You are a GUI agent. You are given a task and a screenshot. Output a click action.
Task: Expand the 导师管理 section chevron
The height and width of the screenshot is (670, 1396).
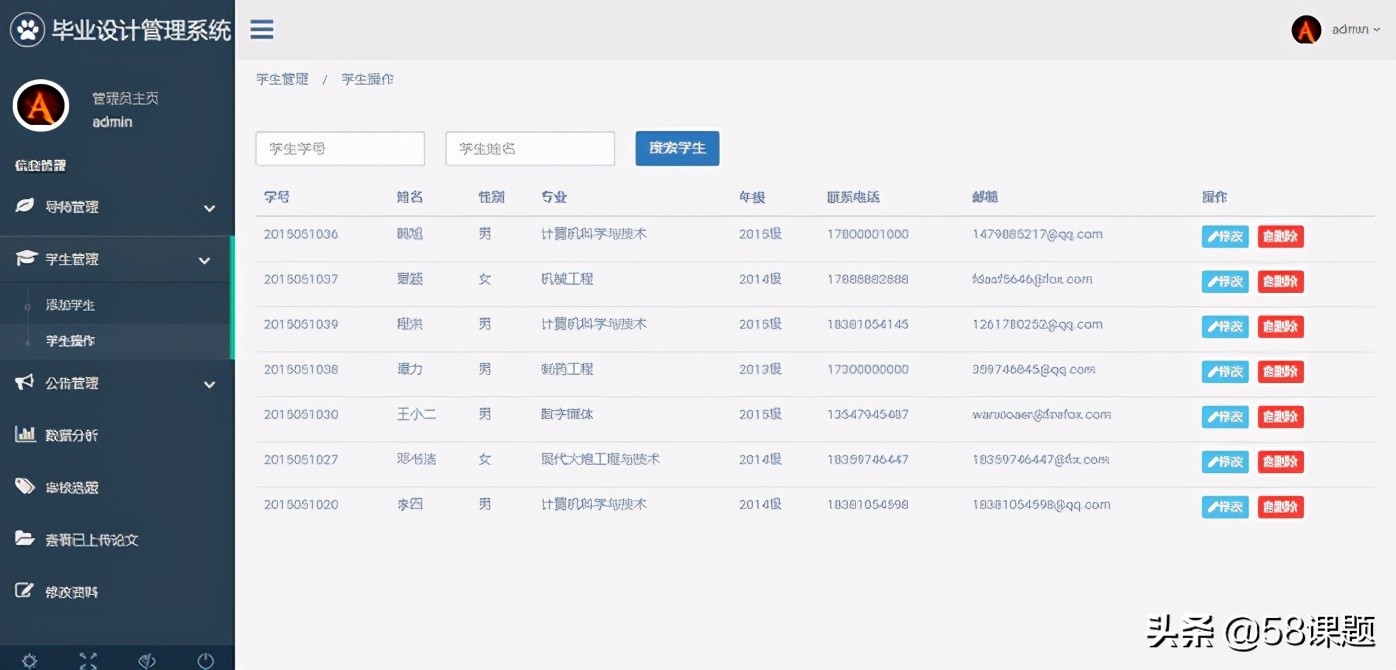[210, 209]
